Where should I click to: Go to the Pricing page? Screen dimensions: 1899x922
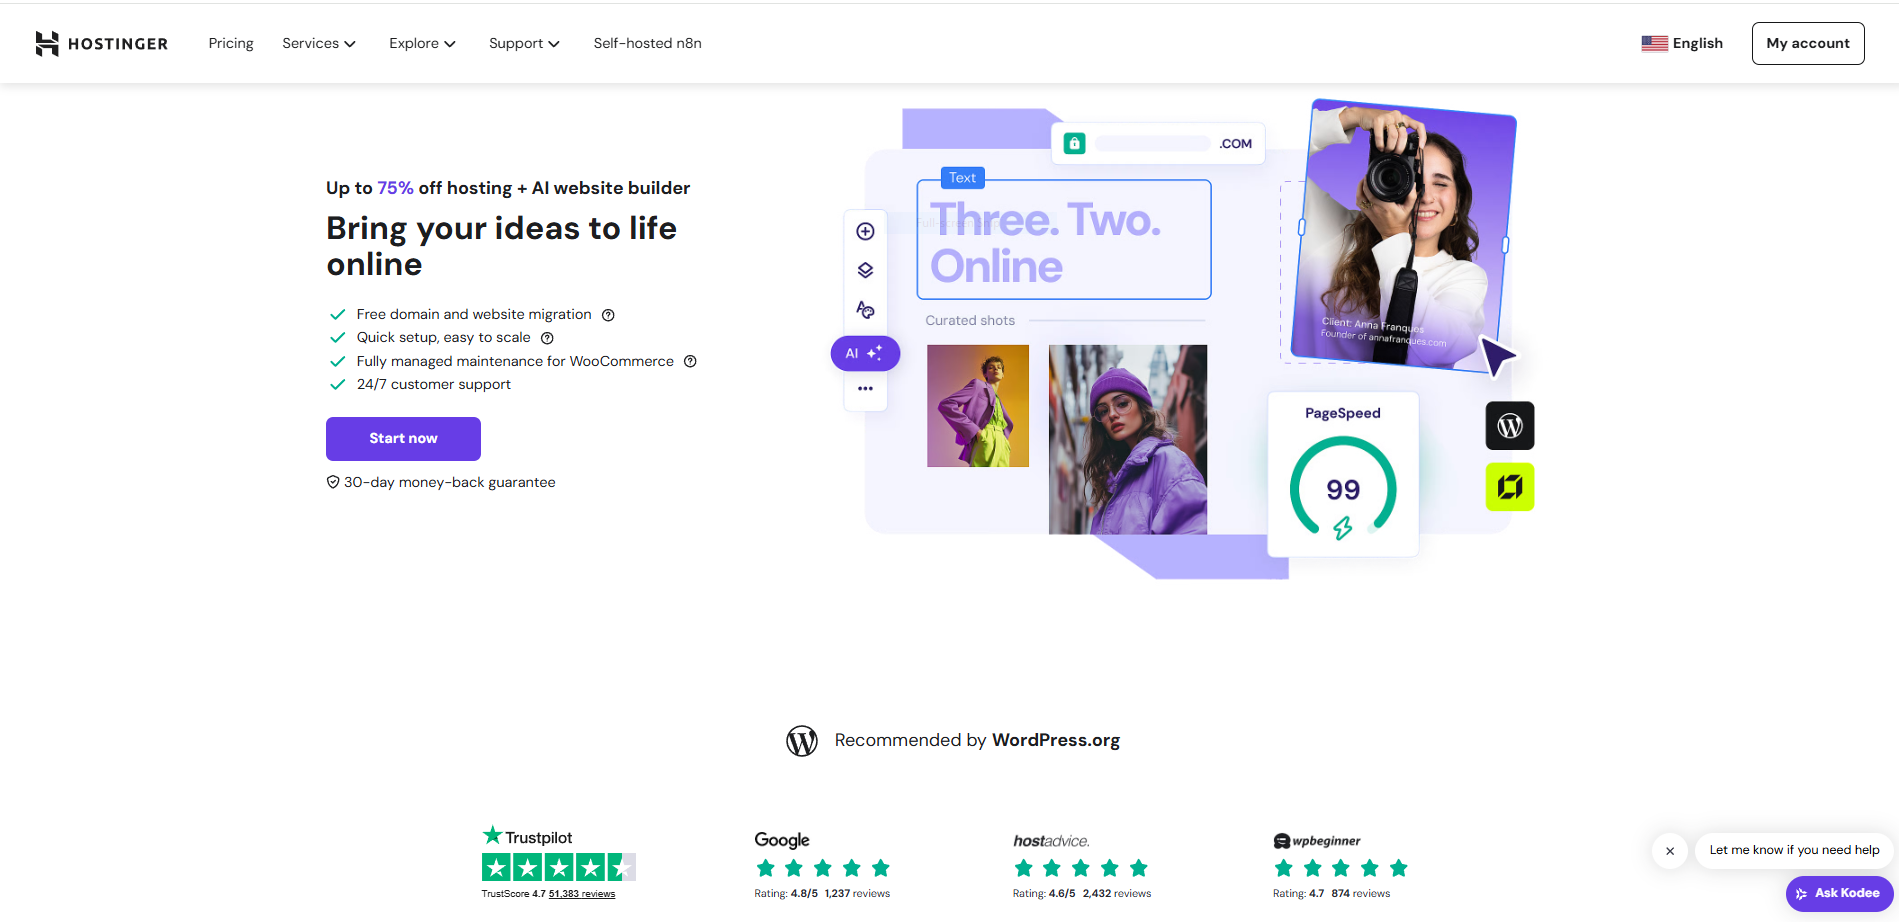pos(231,43)
